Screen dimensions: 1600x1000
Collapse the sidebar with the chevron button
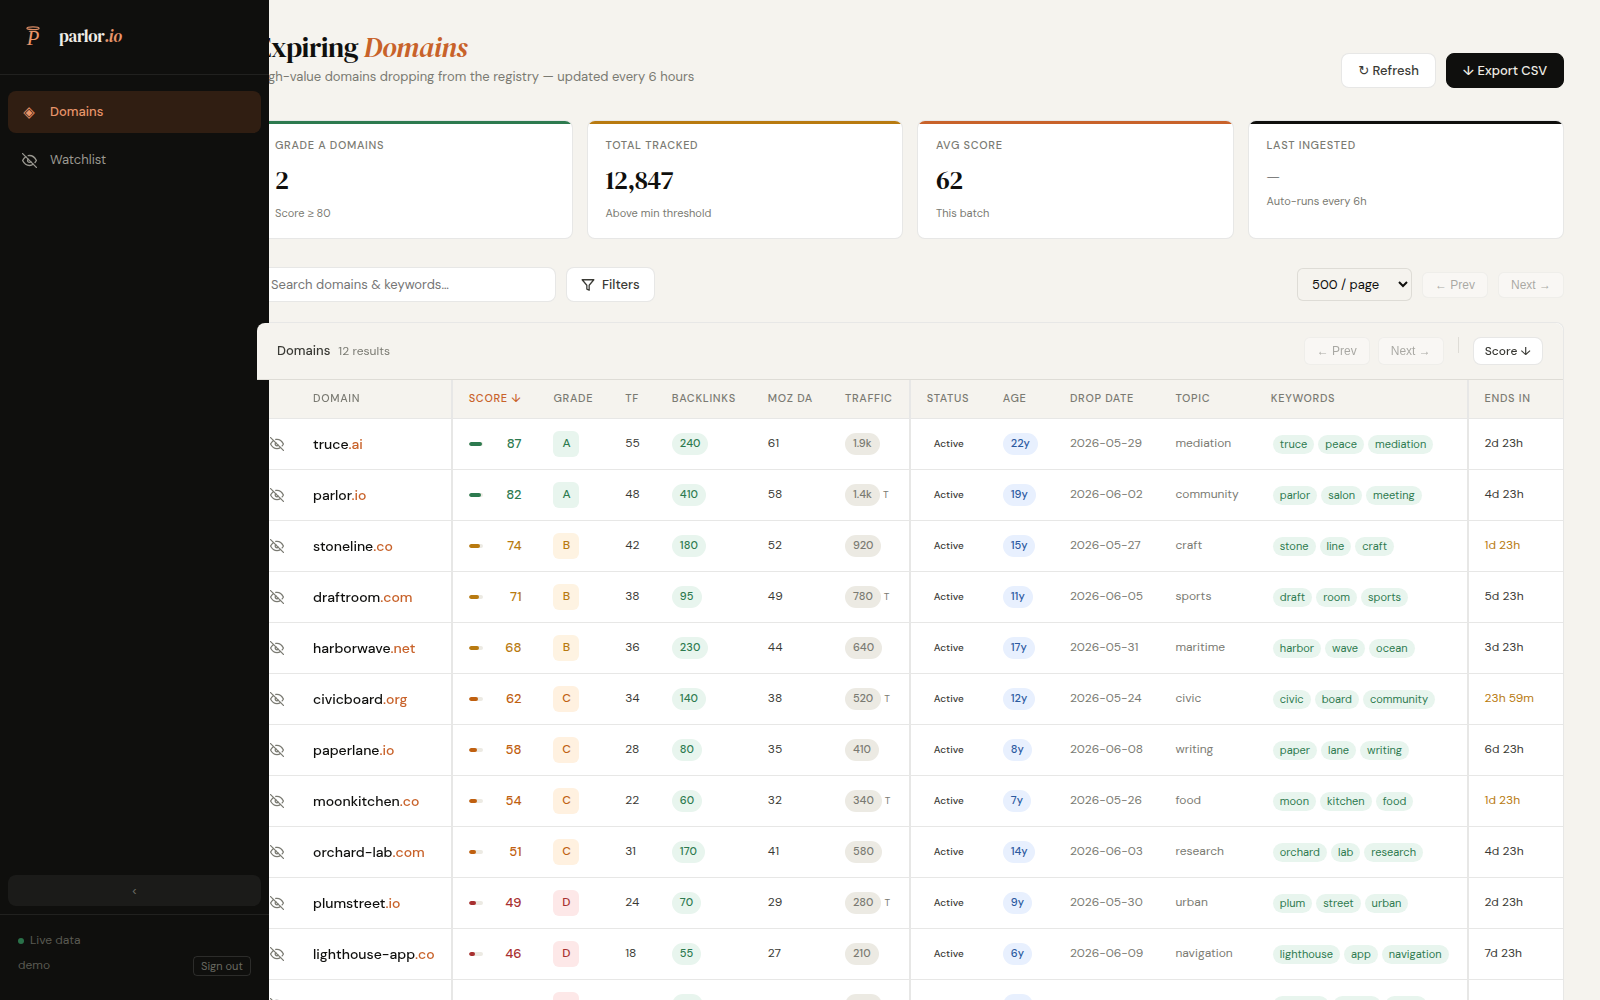134,891
